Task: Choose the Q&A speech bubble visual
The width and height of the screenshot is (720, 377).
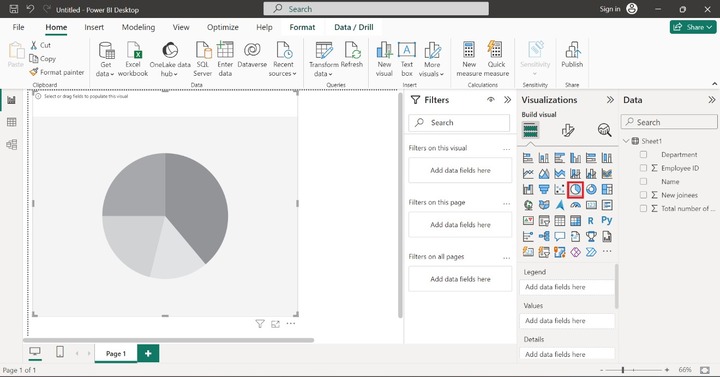Action: pos(559,236)
